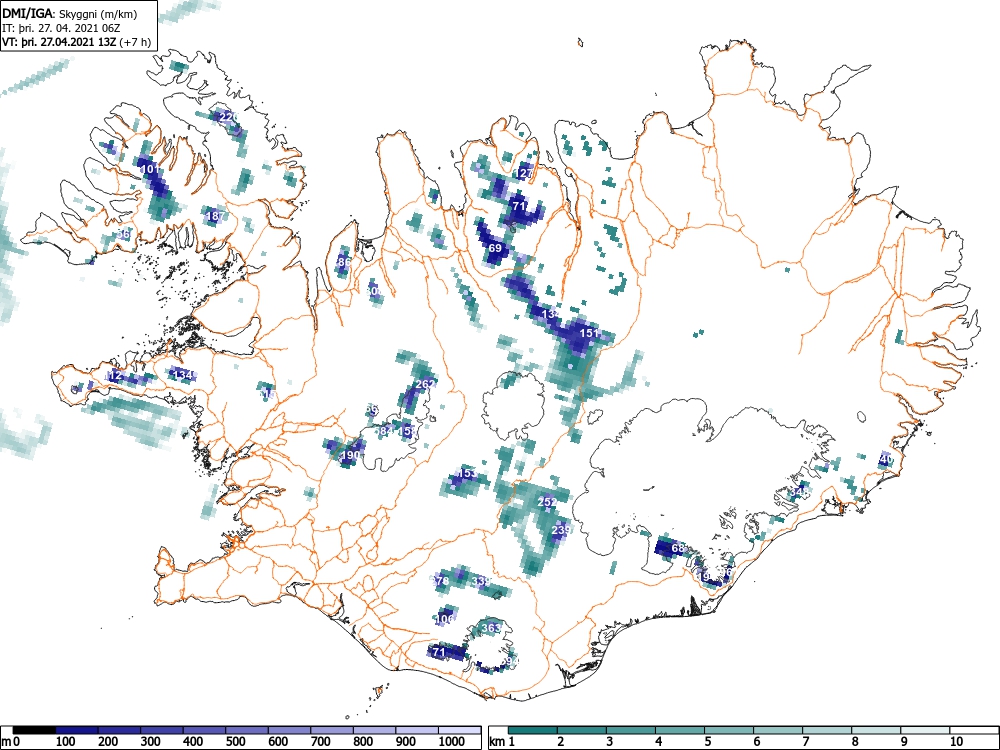Click the 9–10 km palest legend swatch

point(925,729)
